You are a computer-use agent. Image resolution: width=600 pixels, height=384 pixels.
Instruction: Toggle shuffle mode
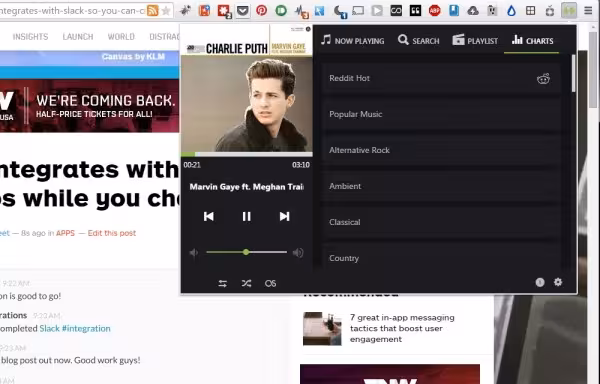click(246, 283)
